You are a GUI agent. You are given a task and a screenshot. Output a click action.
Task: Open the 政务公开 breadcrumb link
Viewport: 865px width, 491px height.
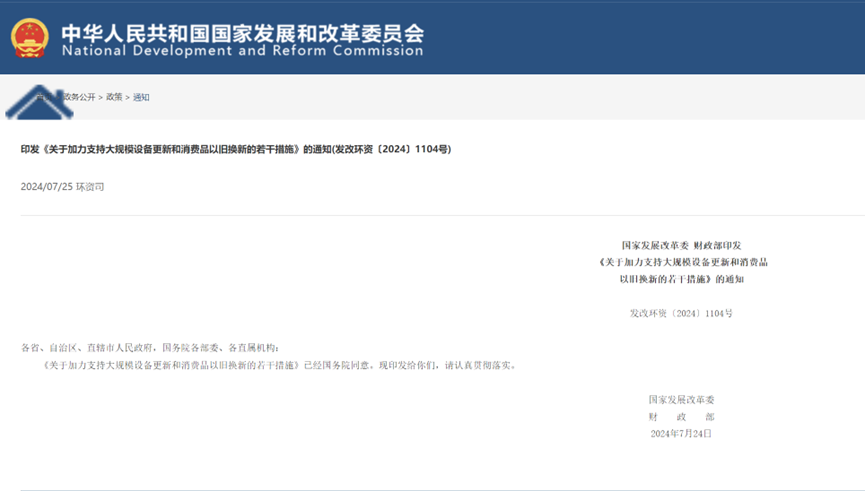tap(79, 97)
